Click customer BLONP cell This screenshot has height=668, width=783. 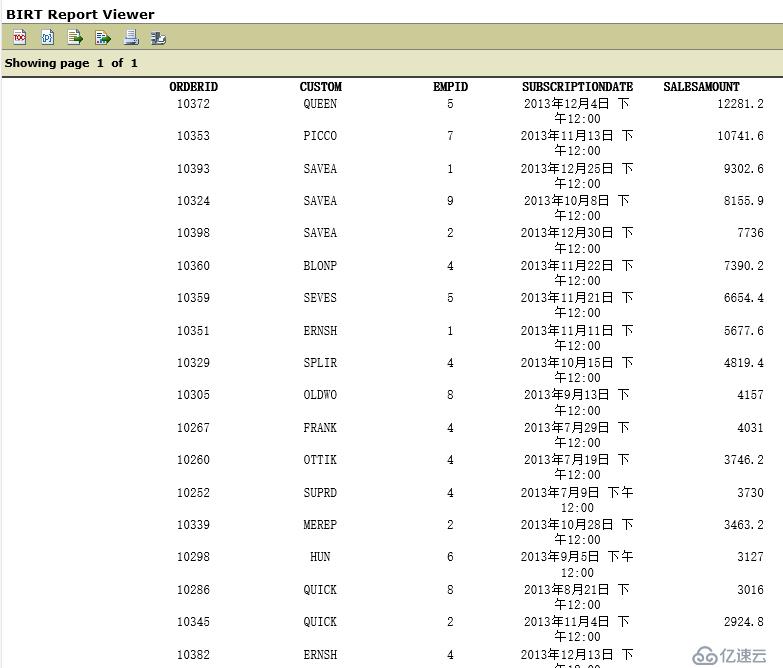pyautogui.click(x=320, y=266)
